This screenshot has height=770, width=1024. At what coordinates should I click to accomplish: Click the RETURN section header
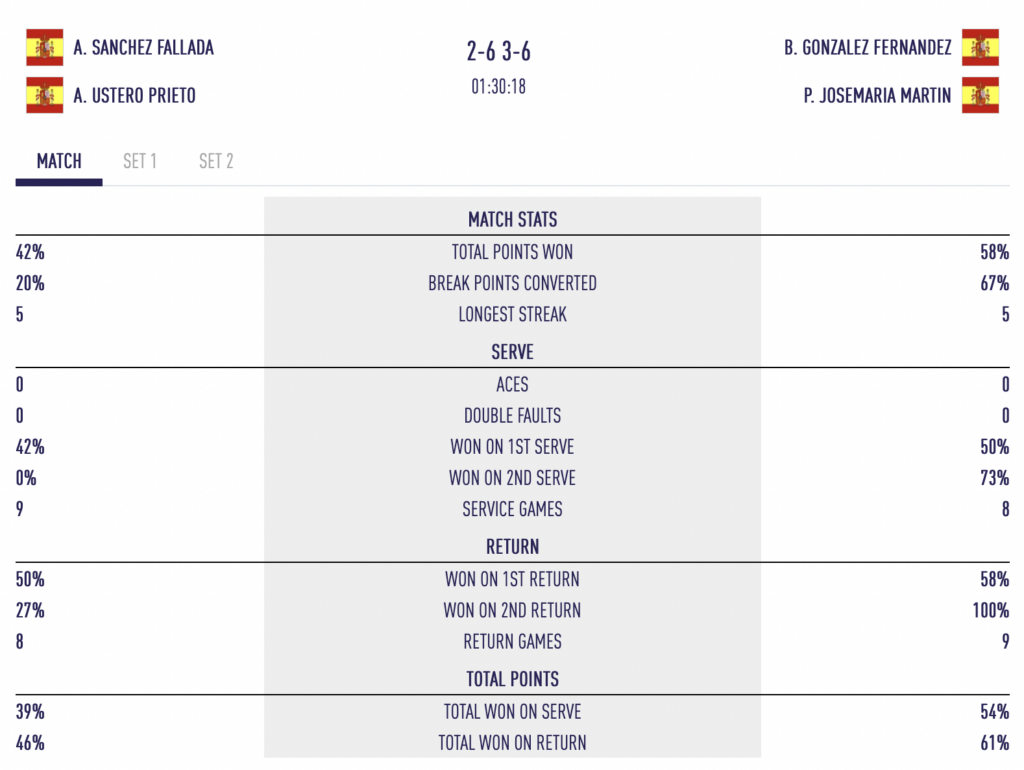point(512,547)
